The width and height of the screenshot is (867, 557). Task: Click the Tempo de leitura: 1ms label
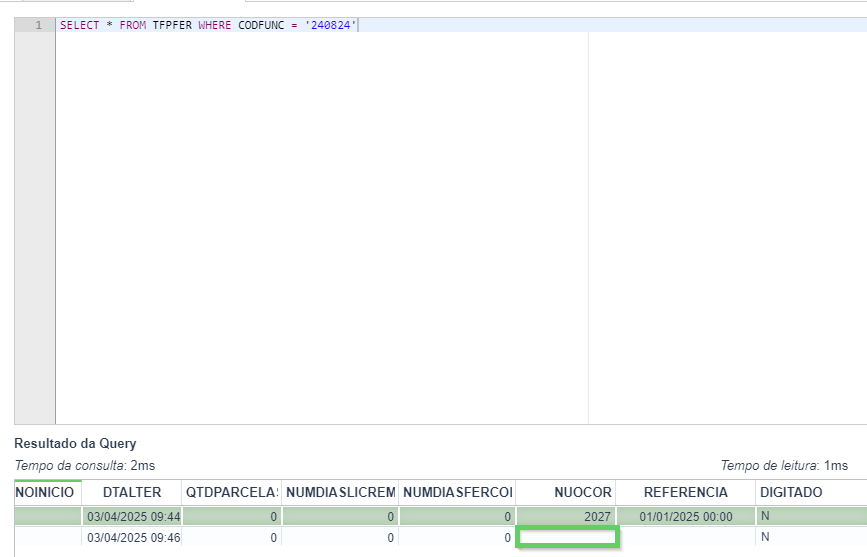click(x=784, y=466)
